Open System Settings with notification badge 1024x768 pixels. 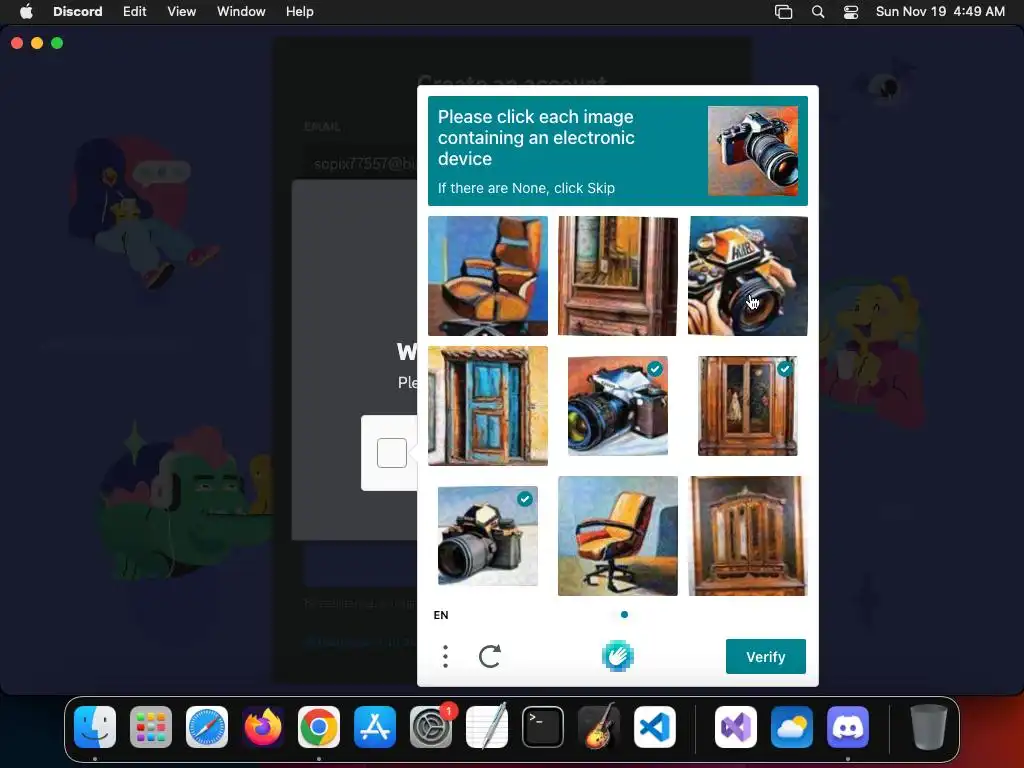pos(431,727)
